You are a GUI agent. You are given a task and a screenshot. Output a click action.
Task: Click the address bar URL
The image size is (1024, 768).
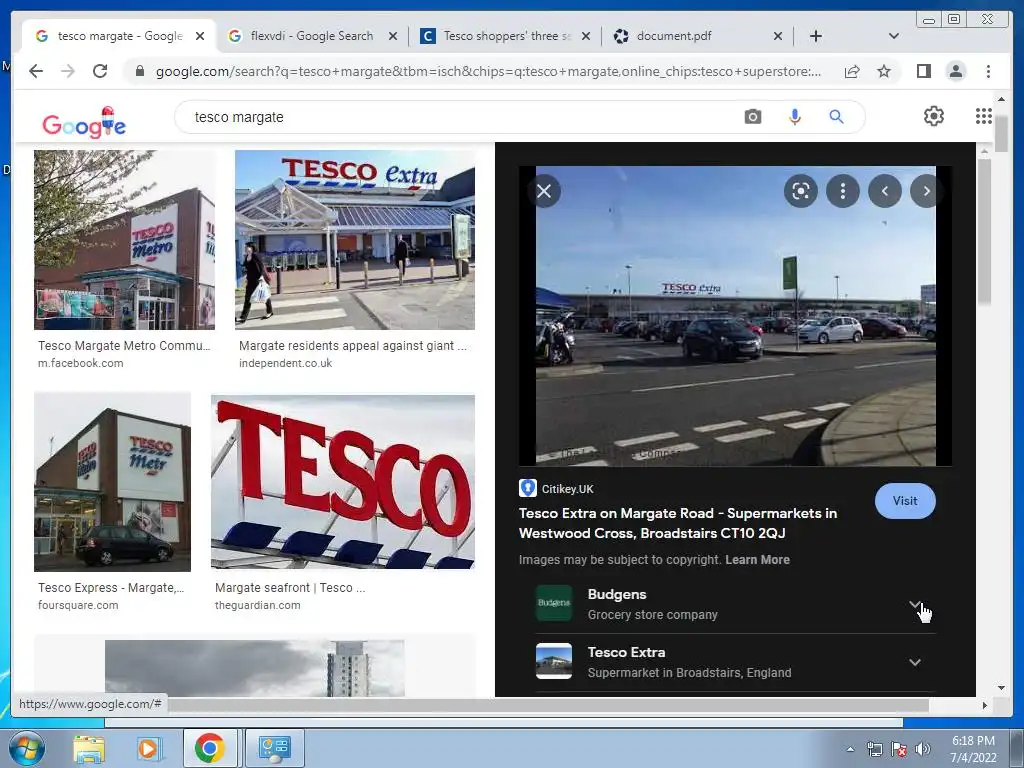[488, 71]
